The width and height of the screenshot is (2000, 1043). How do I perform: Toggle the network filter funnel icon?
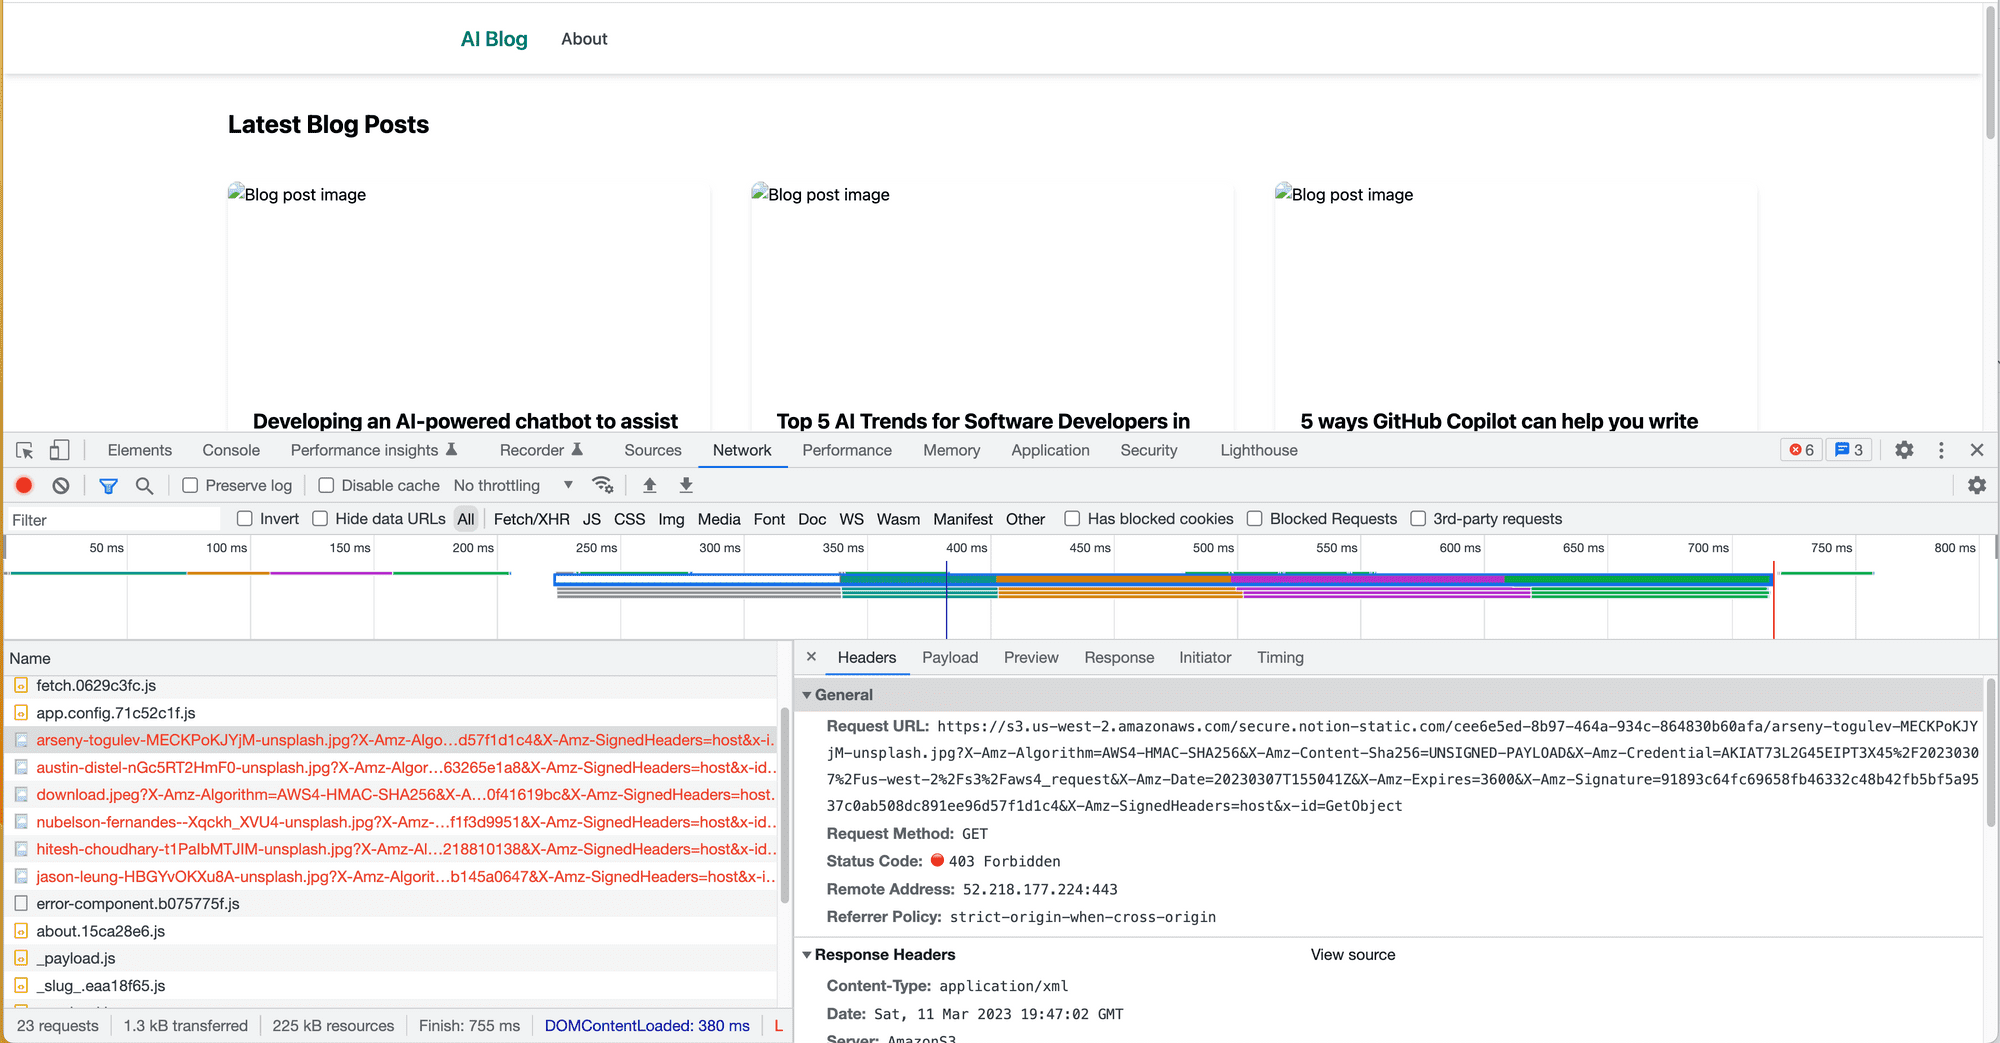108,485
